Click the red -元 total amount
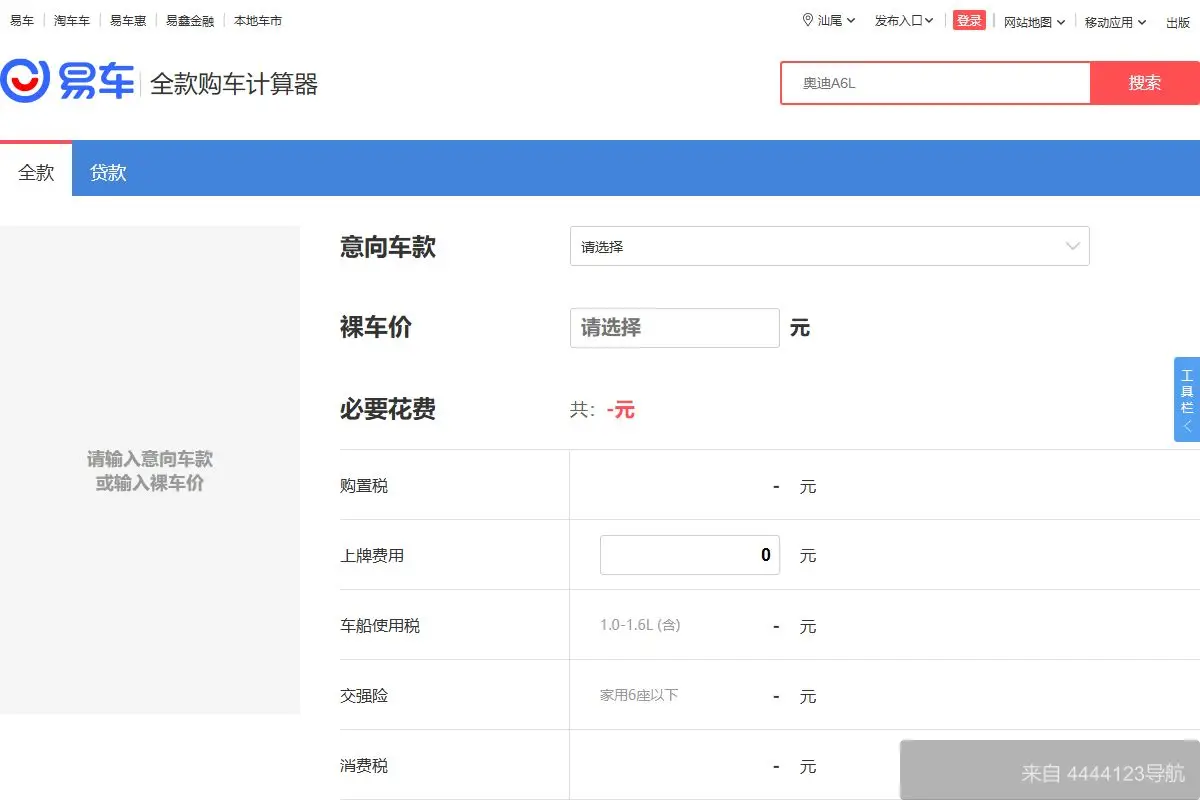 (621, 409)
